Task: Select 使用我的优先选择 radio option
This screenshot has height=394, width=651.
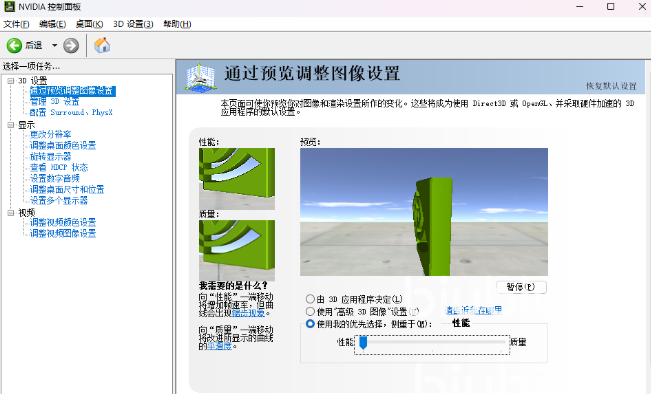Action: point(310,324)
